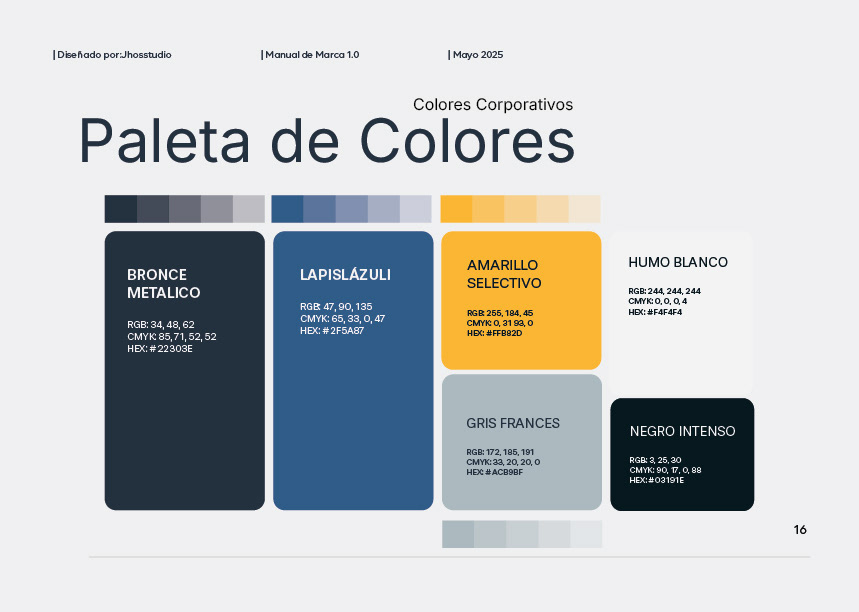Click the Manual de Marca 1.0 header

pos(310,55)
